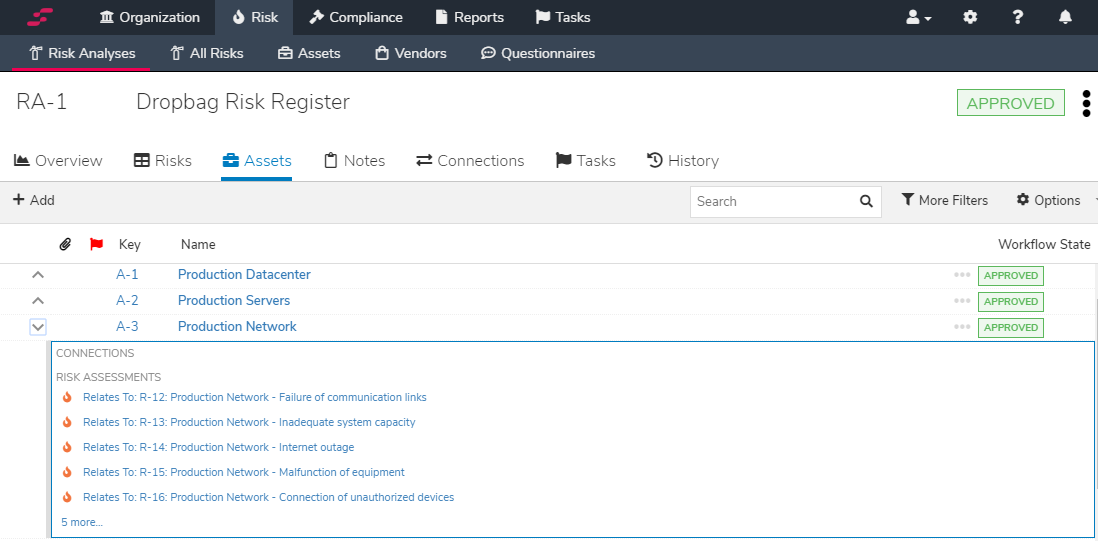The image size is (1098, 541).
Task: Expand the Production Datacenter row chevron
Action: click(x=38, y=274)
